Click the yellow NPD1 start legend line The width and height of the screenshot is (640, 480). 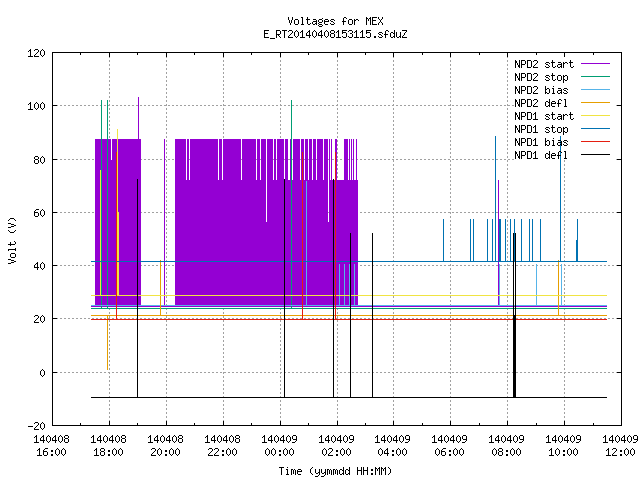pos(596,116)
